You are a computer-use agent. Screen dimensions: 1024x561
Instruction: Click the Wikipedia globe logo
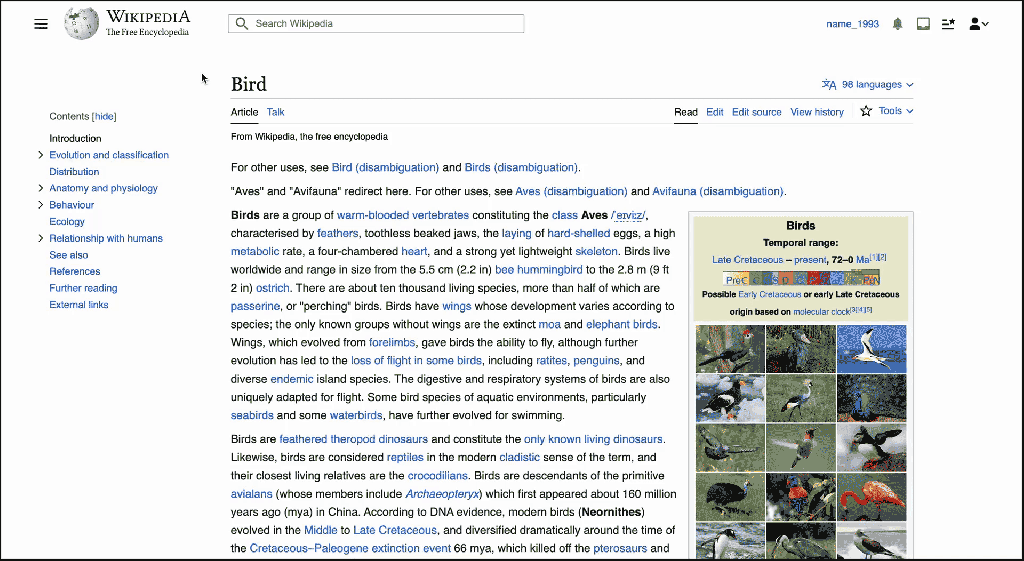click(81, 24)
